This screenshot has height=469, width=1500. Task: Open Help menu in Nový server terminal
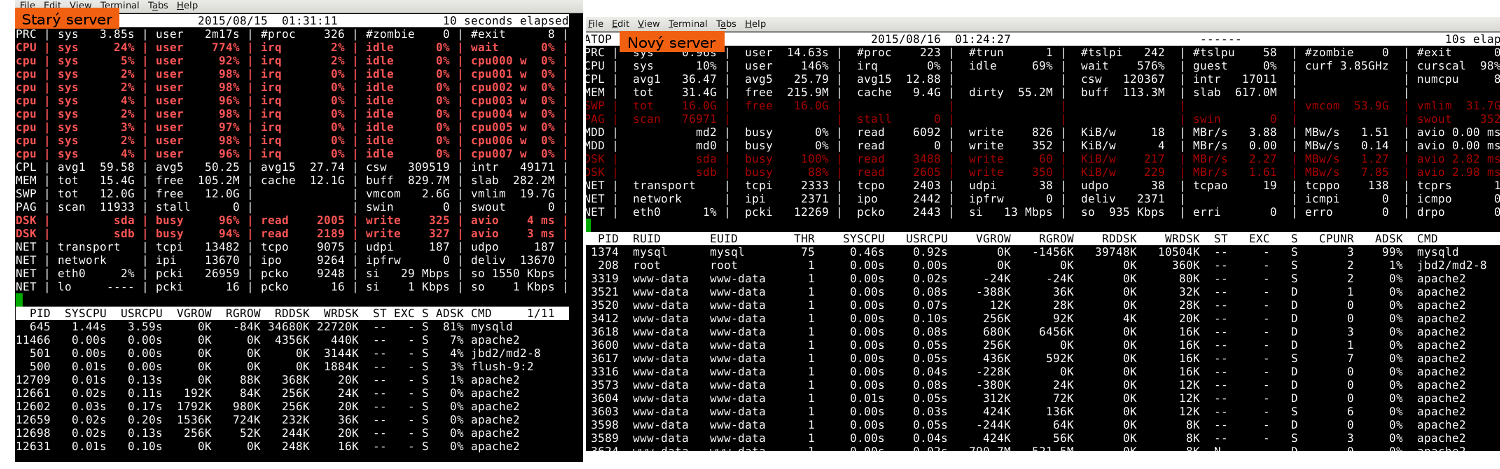[755, 23]
